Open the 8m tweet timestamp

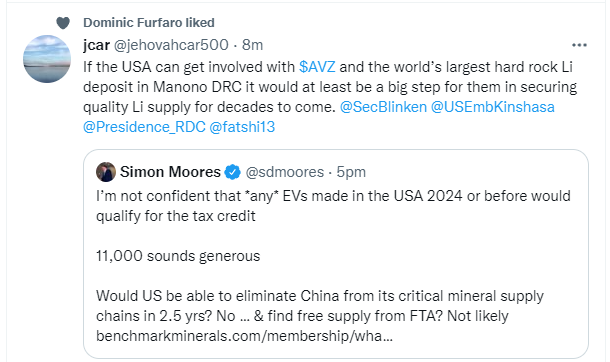[x=252, y=45]
